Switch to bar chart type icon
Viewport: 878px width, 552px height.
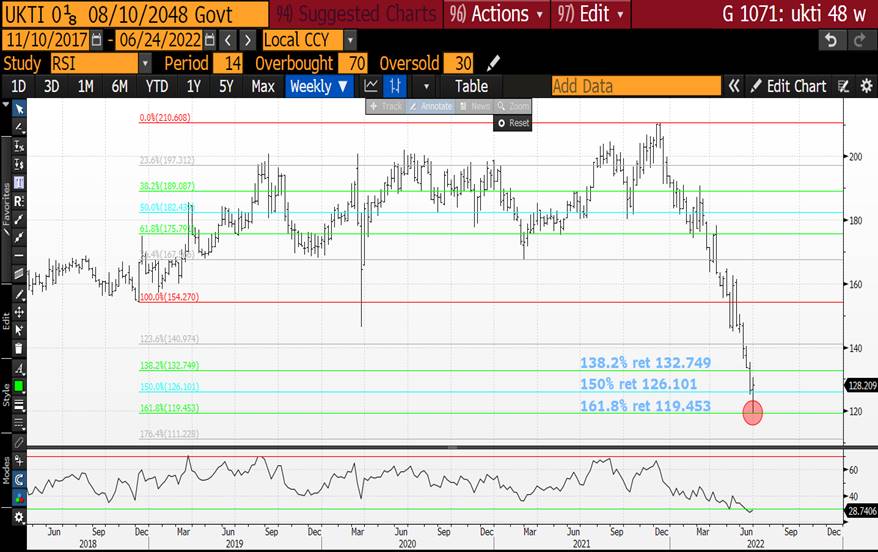point(395,86)
